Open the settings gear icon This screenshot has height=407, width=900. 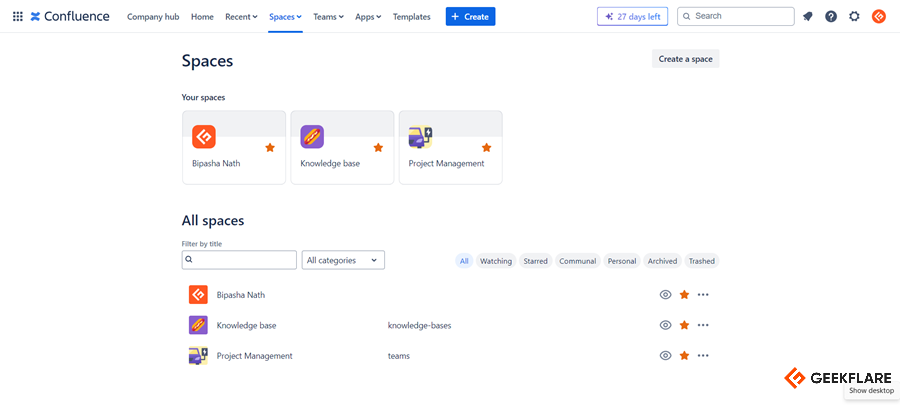pos(854,17)
